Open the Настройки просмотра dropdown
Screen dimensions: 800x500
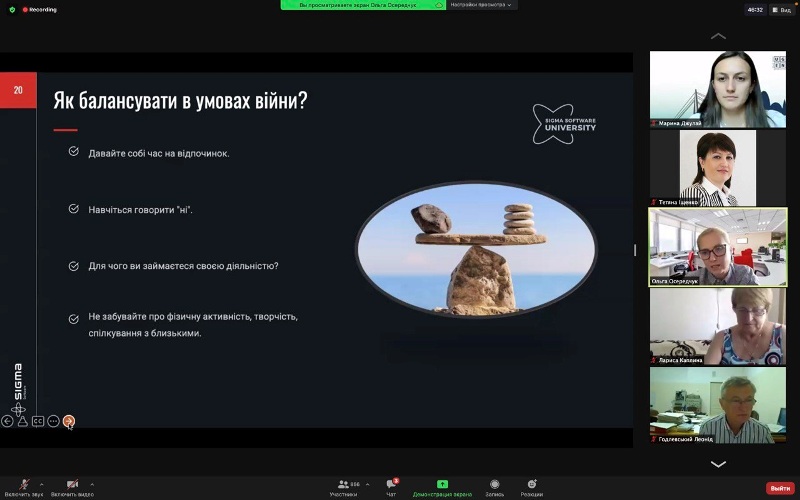[x=481, y=5]
